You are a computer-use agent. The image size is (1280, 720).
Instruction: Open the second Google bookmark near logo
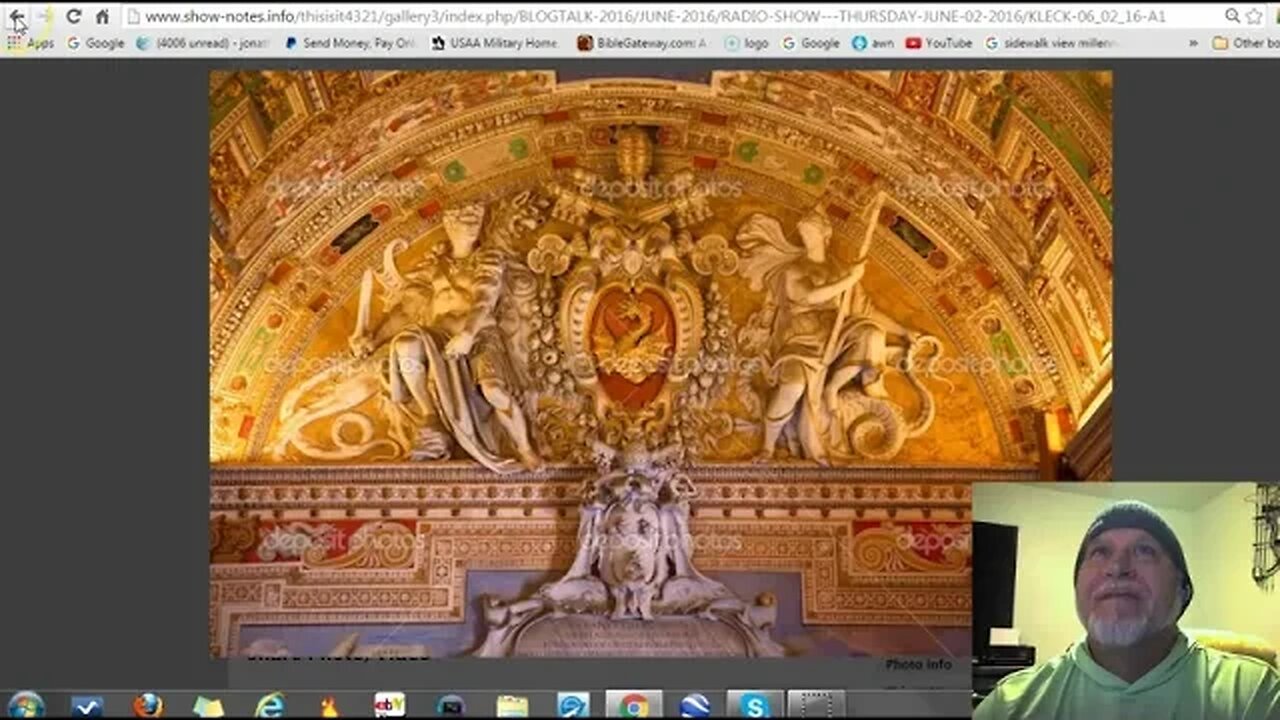point(810,43)
